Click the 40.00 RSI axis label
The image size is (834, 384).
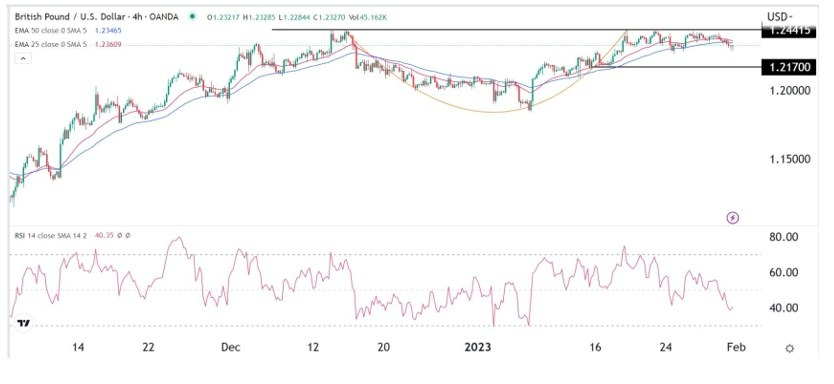pyautogui.click(x=783, y=307)
